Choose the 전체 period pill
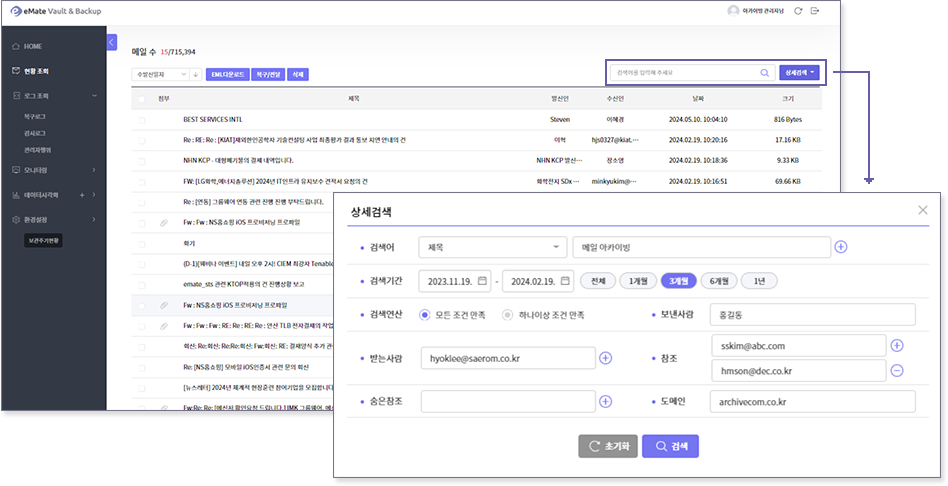948x486 pixels. (598, 281)
